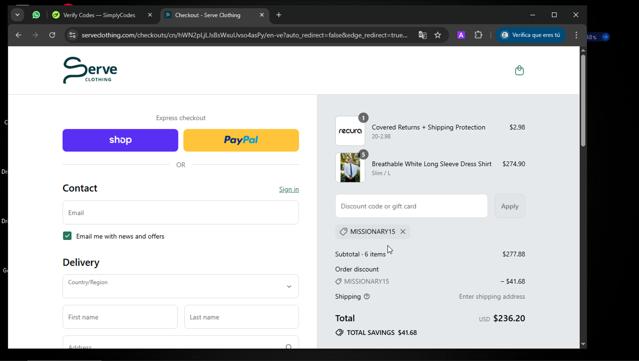Close the Verify Codes SimplyCodes tab
The height and width of the screenshot is (361, 639).
[x=150, y=15]
